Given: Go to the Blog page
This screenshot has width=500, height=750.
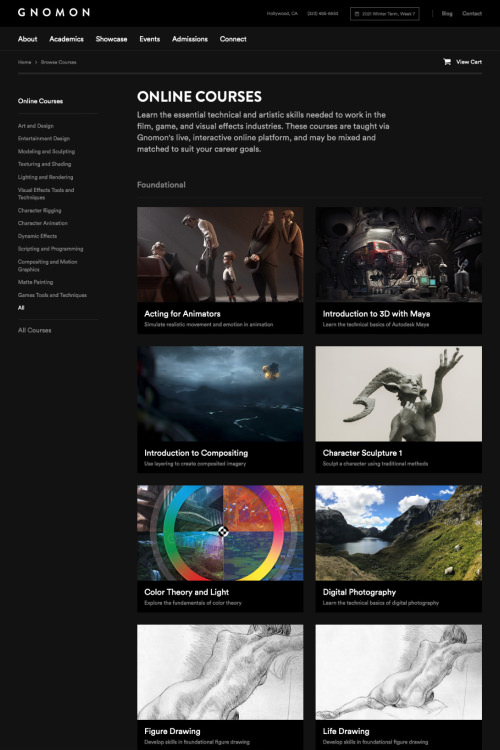Looking at the screenshot, I should (447, 13).
